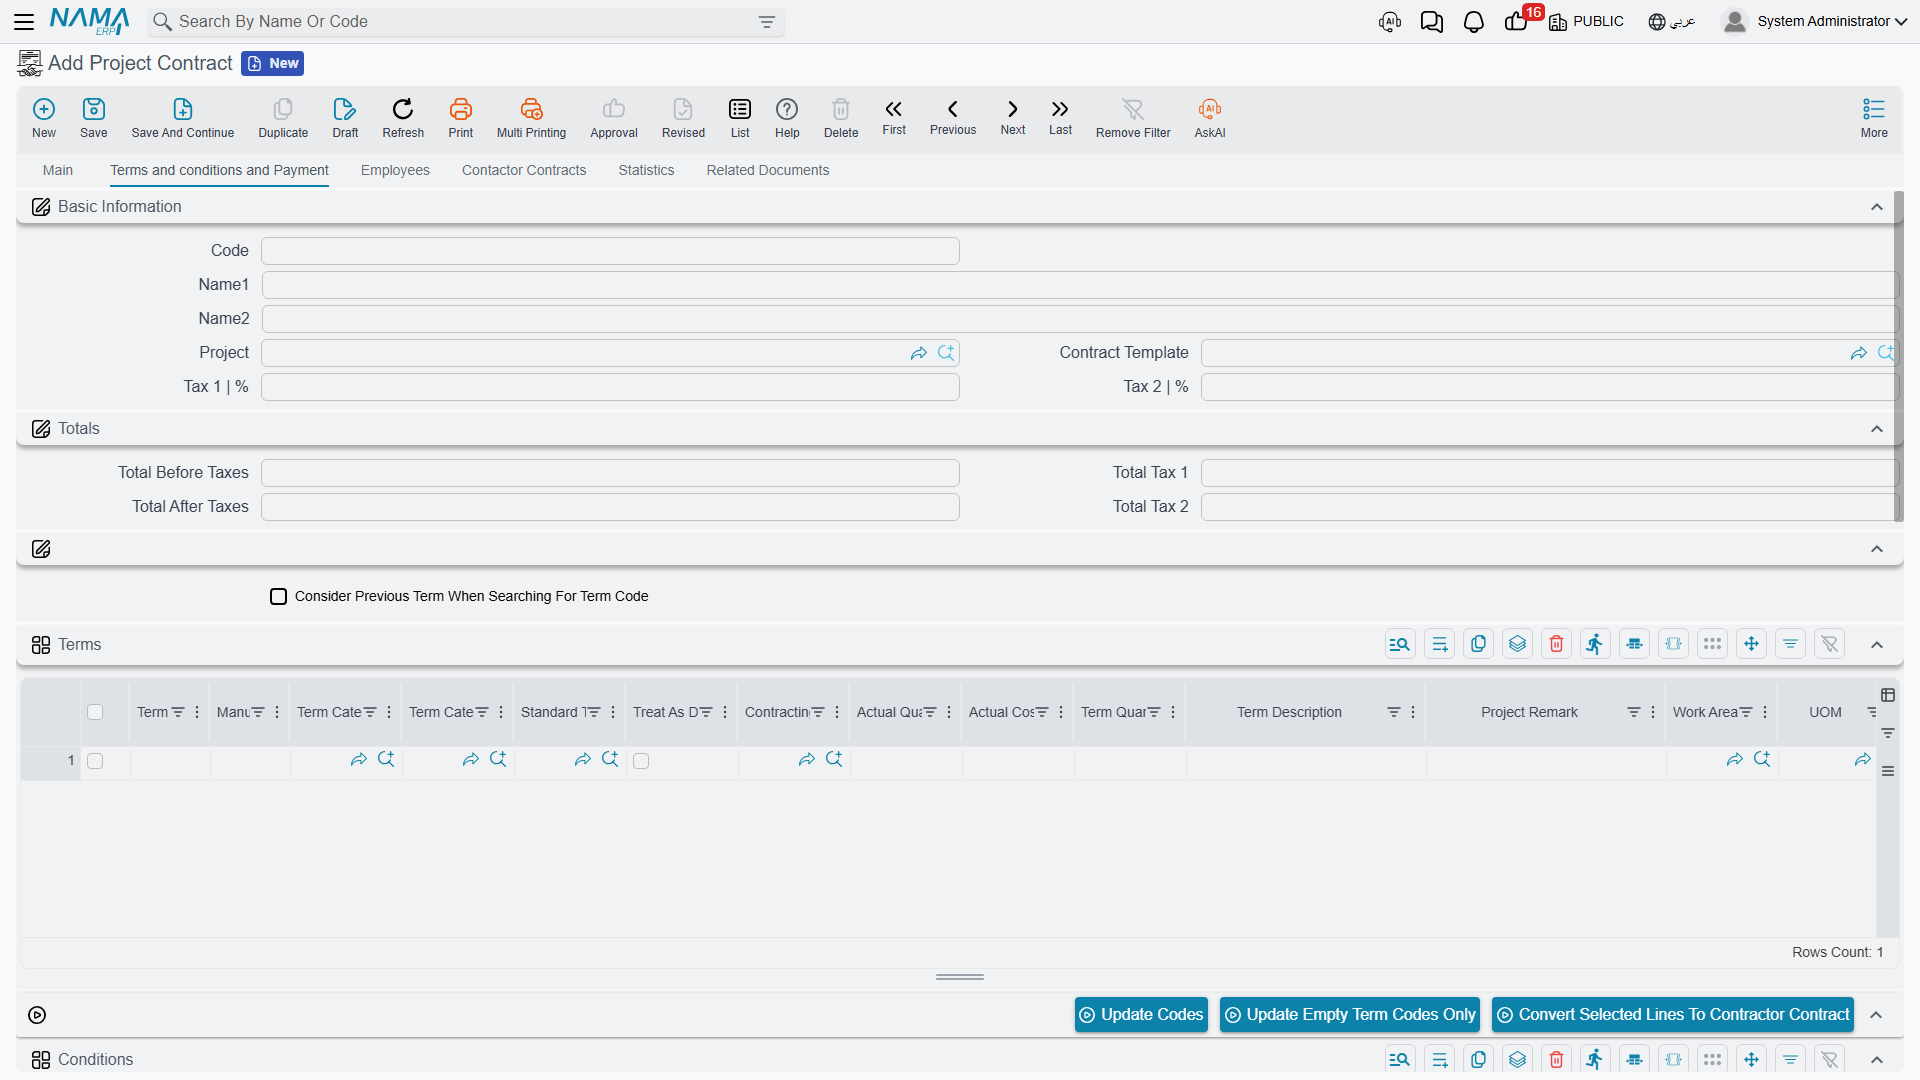The width and height of the screenshot is (1920, 1080).
Task: Toggle Consider Previous Term checkbox
Action: tap(279, 596)
